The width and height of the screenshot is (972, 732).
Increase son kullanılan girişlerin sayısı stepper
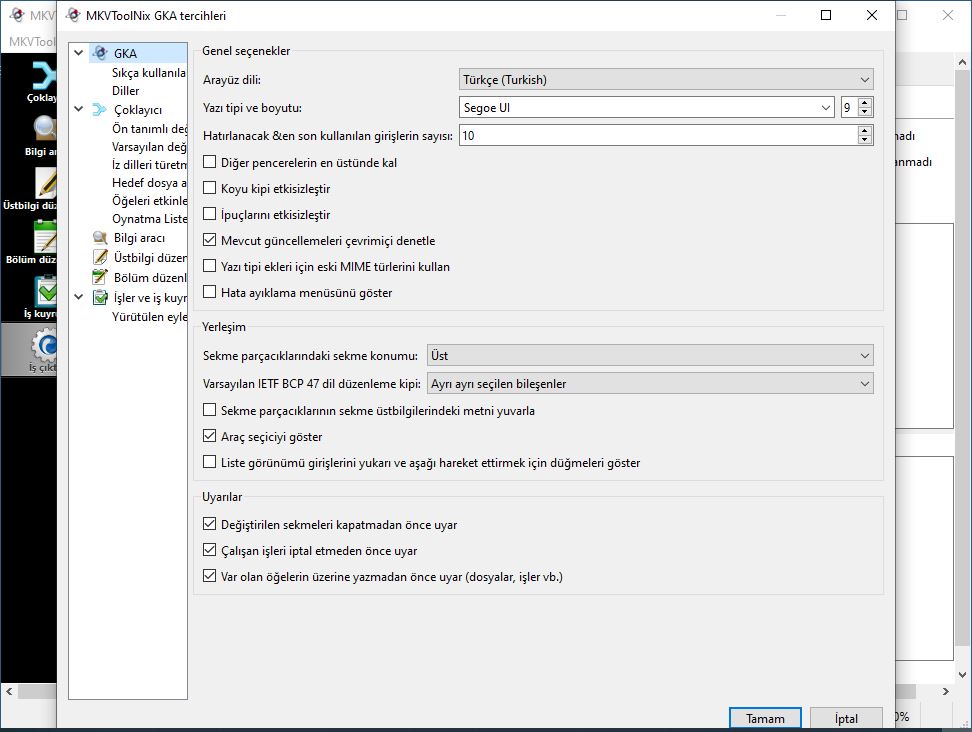(x=865, y=131)
